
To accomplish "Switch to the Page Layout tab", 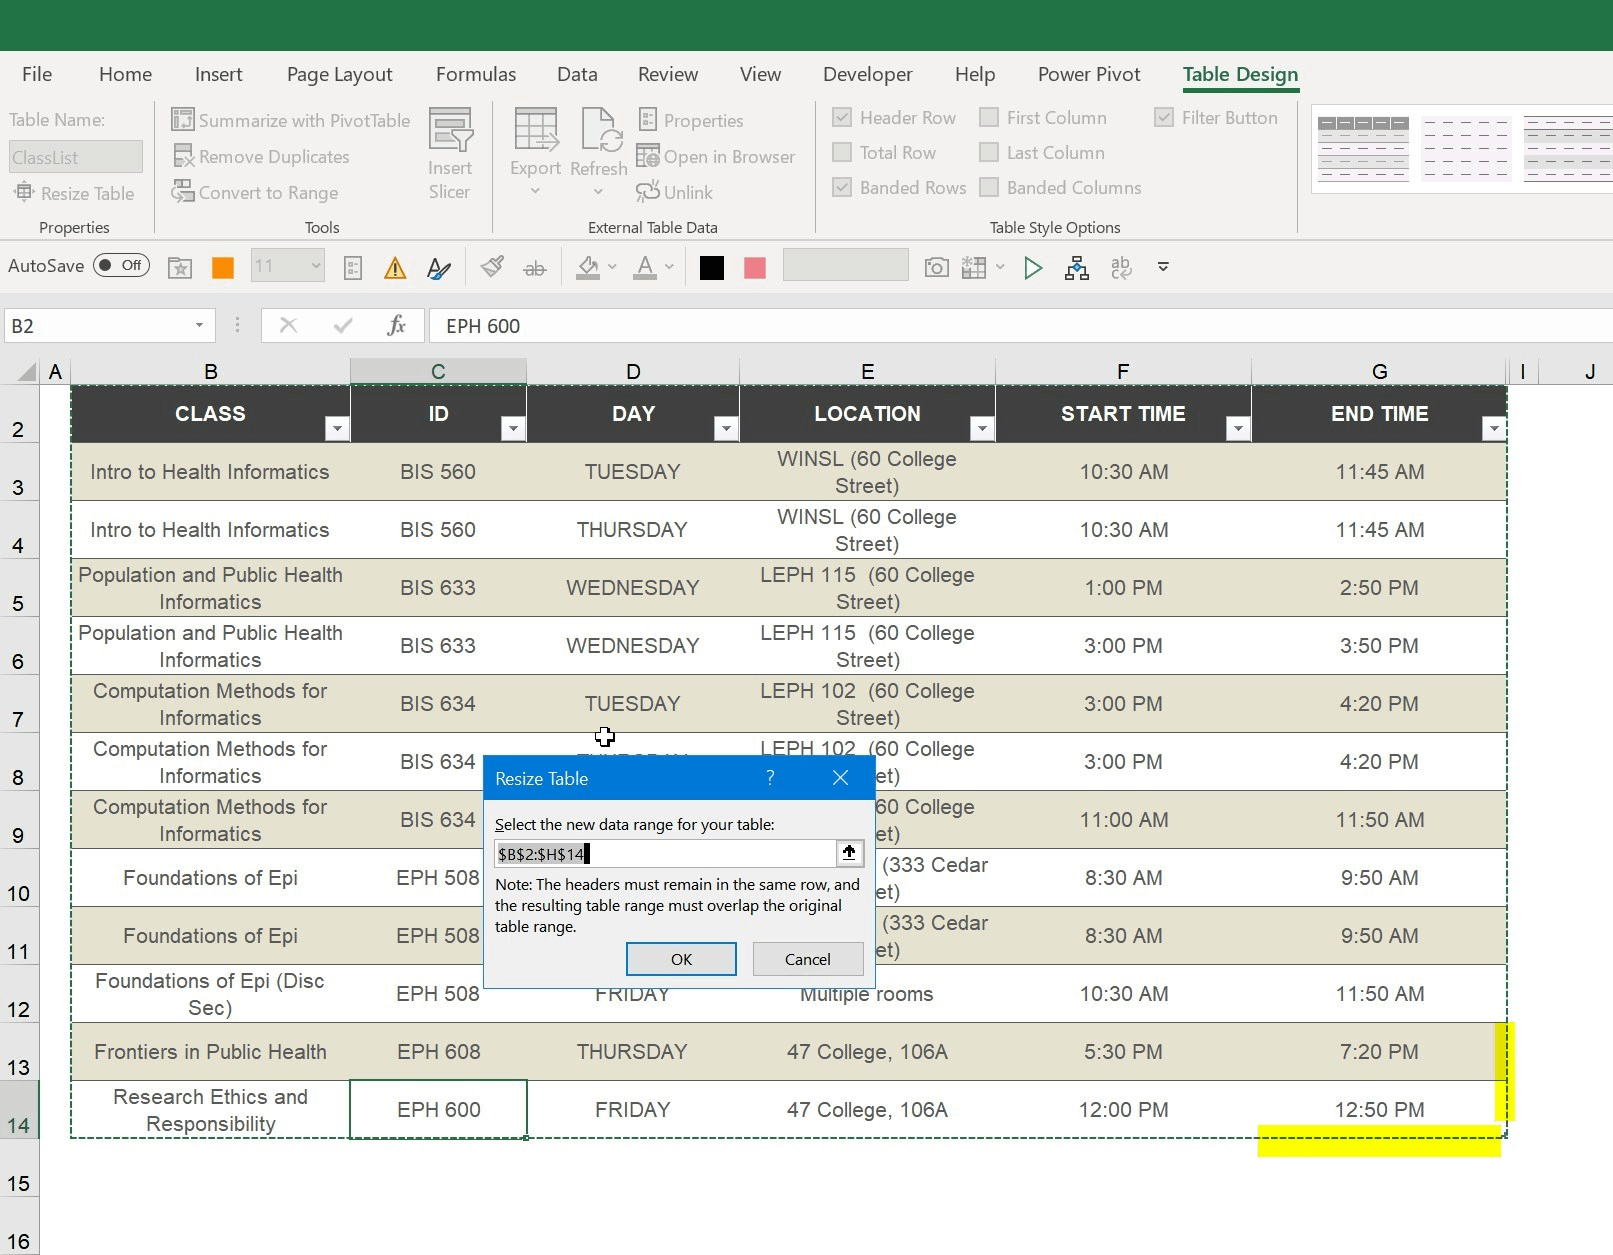I will tap(339, 75).
